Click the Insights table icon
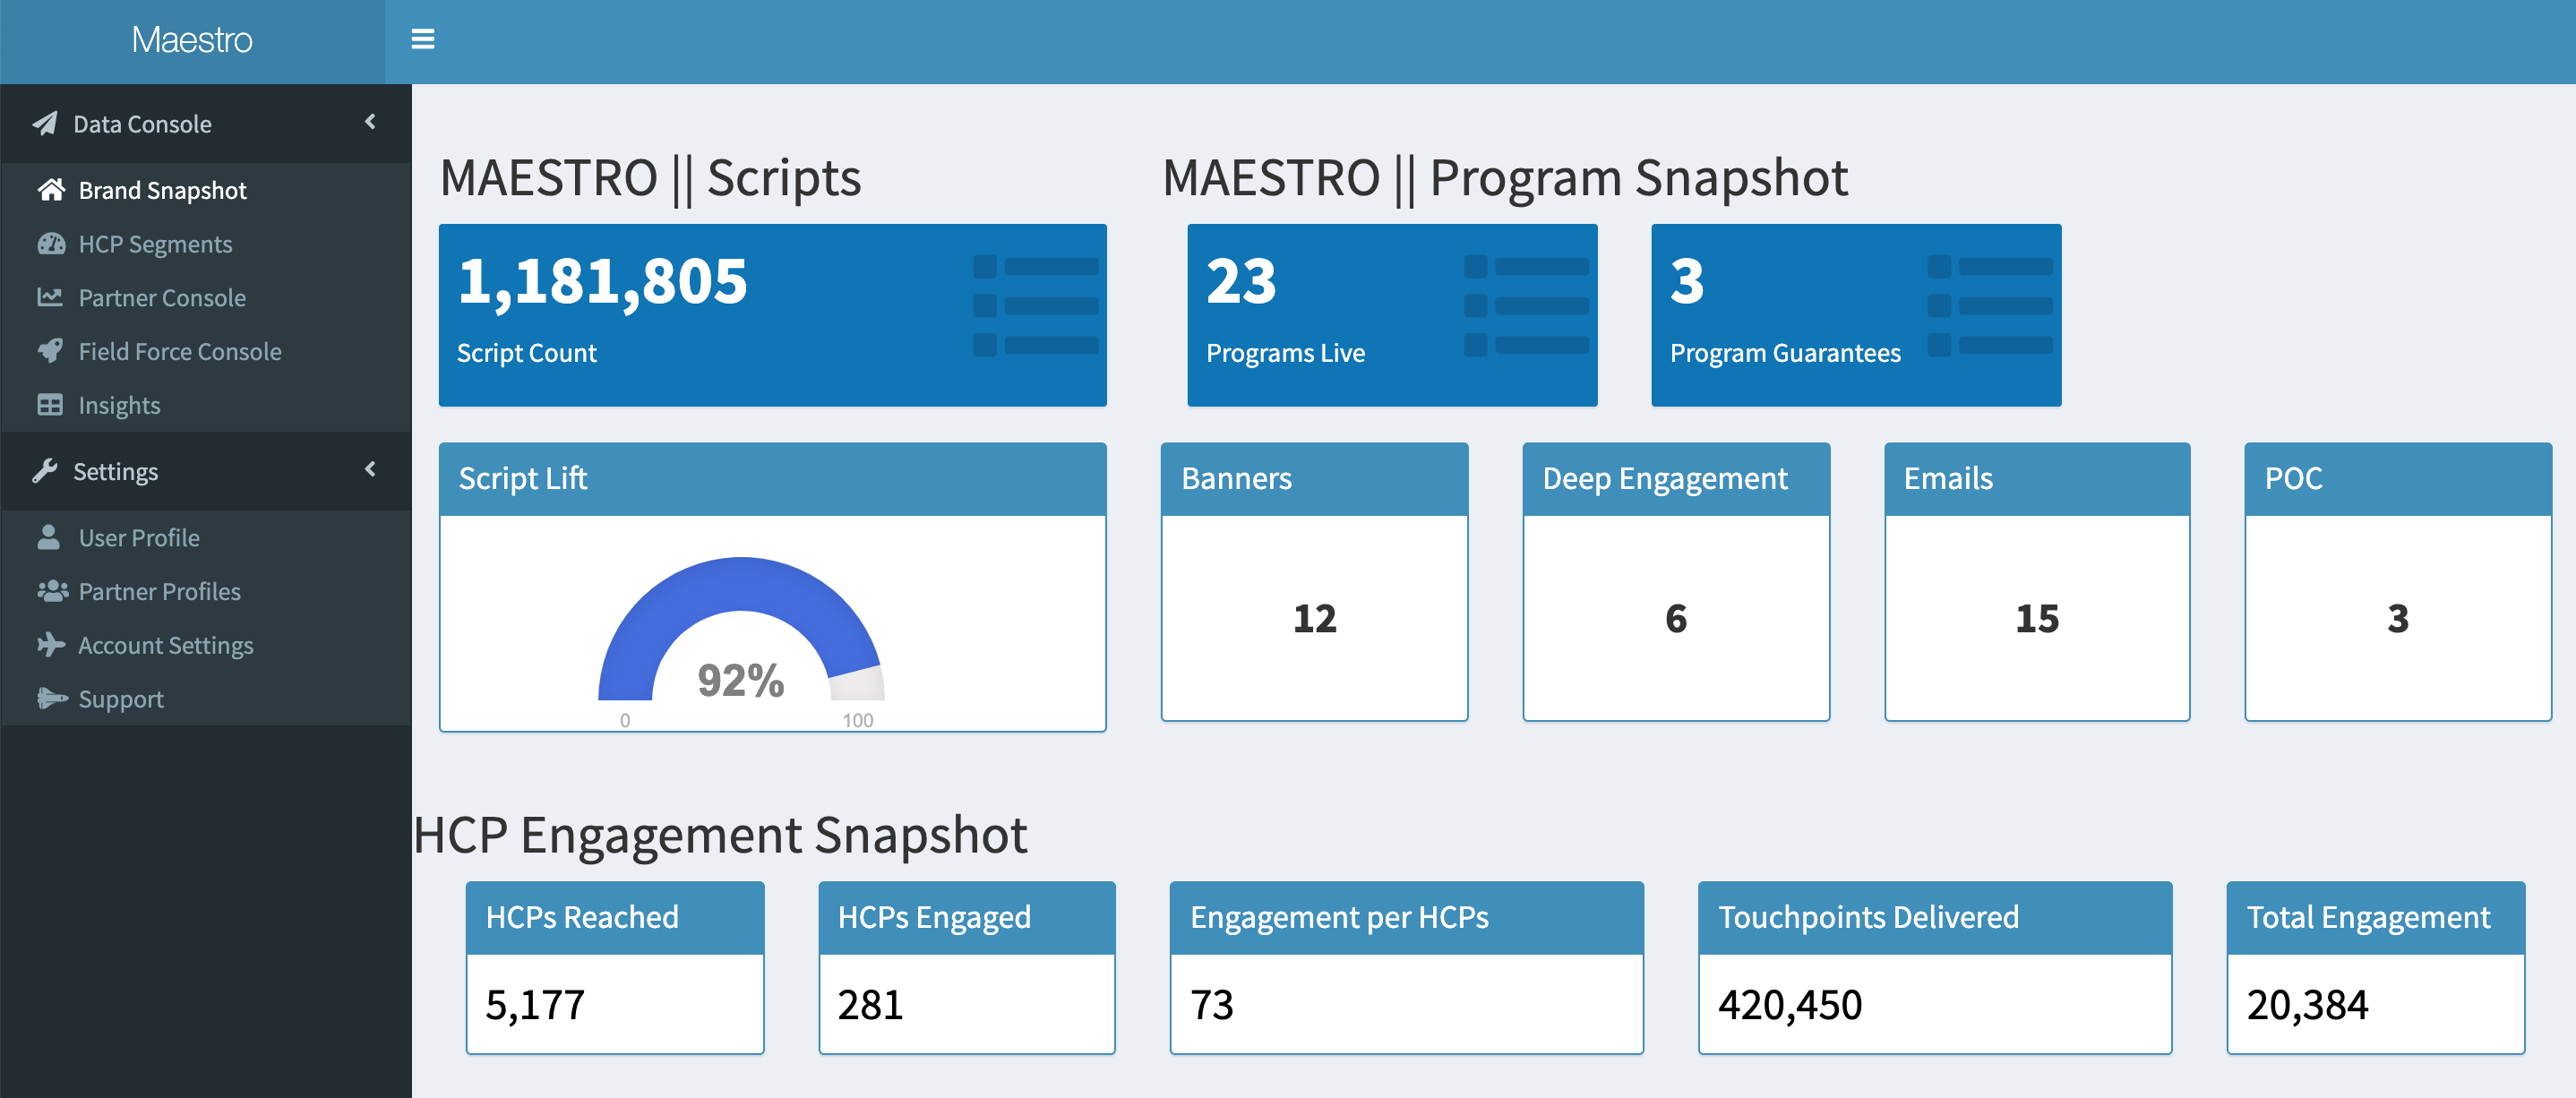Image resolution: width=2576 pixels, height=1098 pixels. (x=50, y=404)
